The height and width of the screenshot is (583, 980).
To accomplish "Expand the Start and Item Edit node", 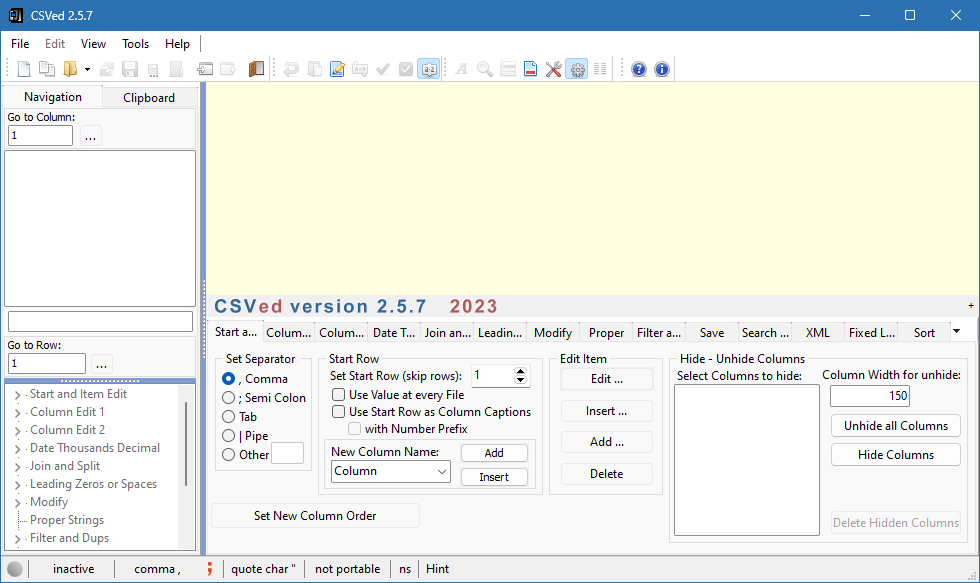I will [x=18, y=395].
